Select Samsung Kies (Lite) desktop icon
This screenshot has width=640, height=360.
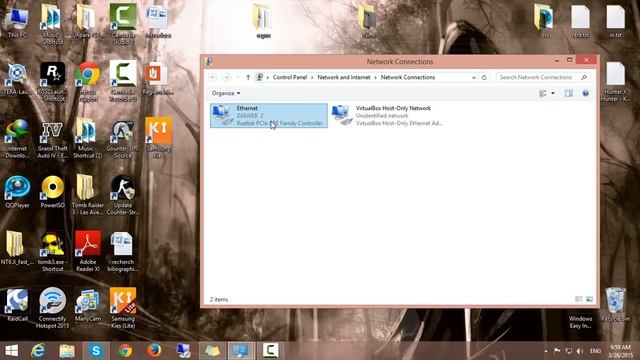123,309
